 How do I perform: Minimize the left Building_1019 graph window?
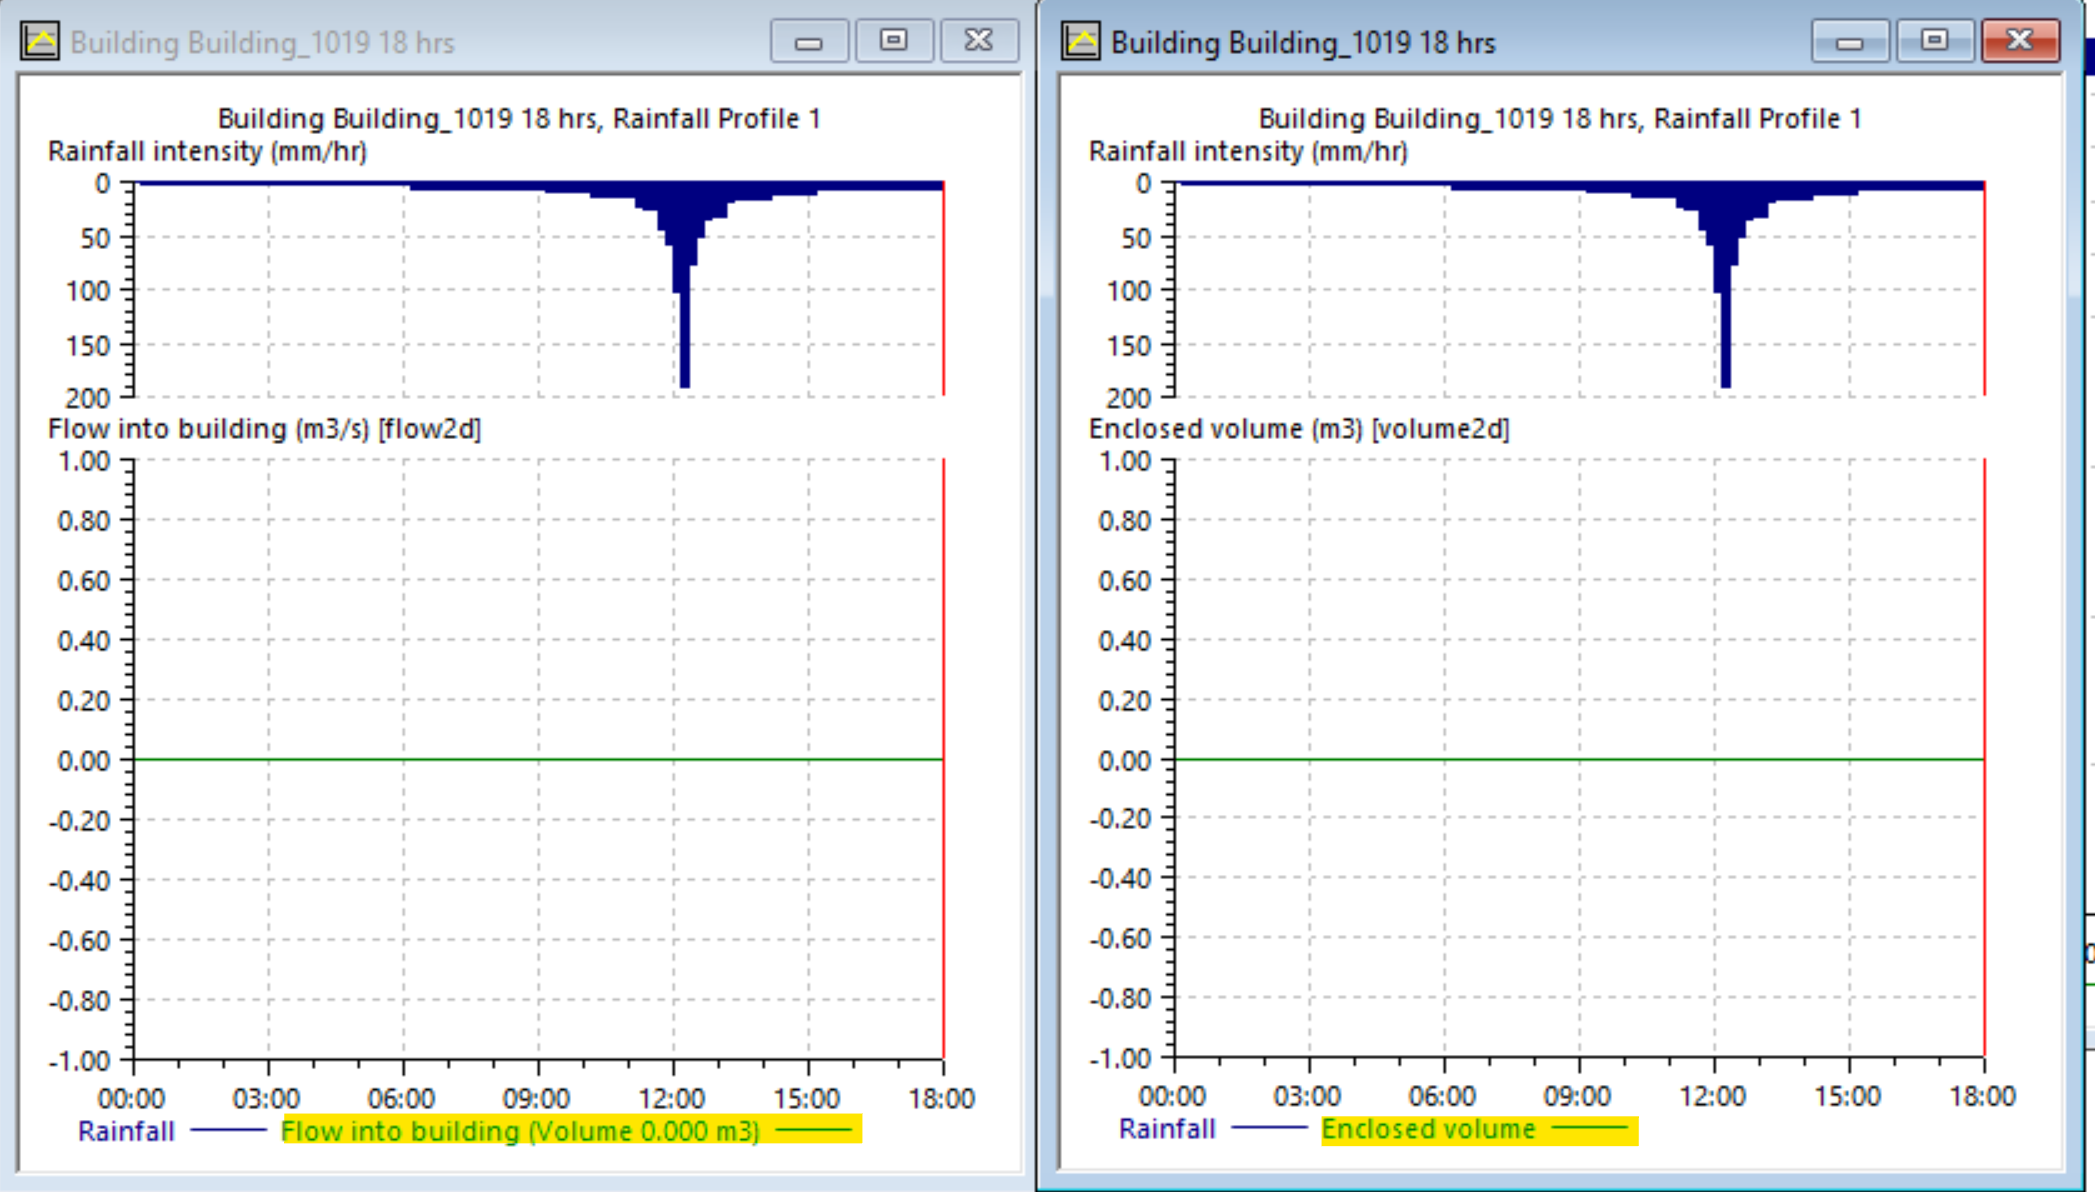pos(808,42)
